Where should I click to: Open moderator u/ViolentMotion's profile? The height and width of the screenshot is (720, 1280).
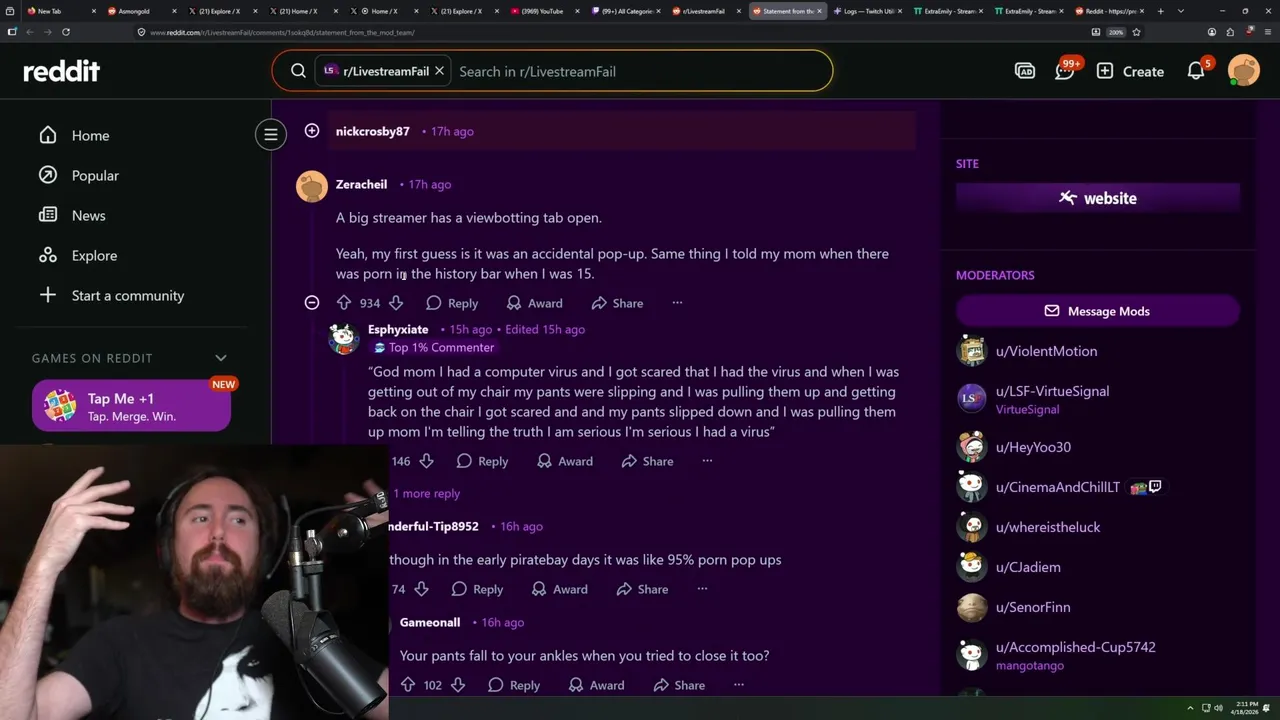[x=1046, y=351]
